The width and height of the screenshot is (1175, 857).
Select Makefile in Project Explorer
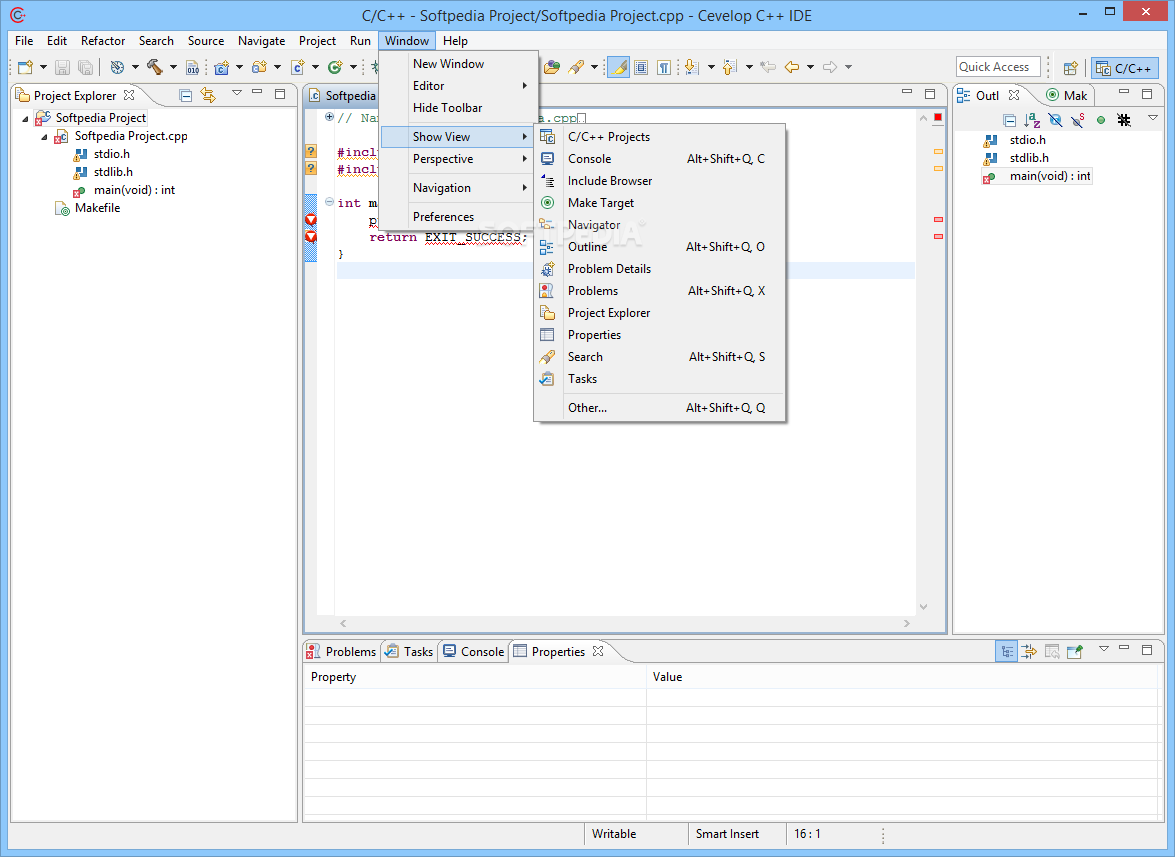pos(97,208)
